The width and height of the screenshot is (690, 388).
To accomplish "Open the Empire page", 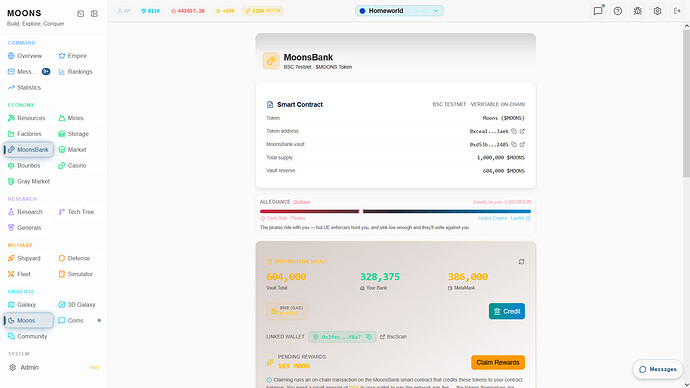I will (73, 56).
